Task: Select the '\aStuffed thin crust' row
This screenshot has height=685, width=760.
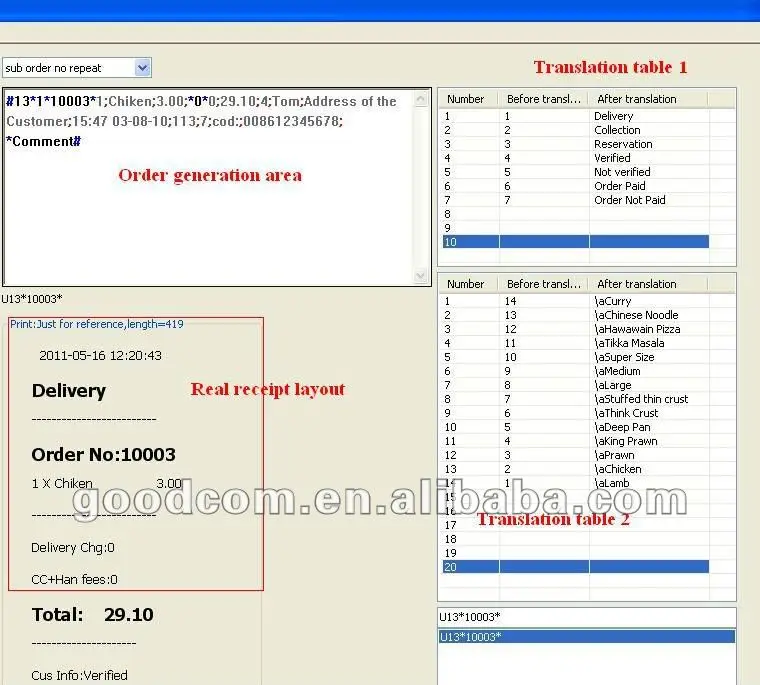Action: coord(576,399)
